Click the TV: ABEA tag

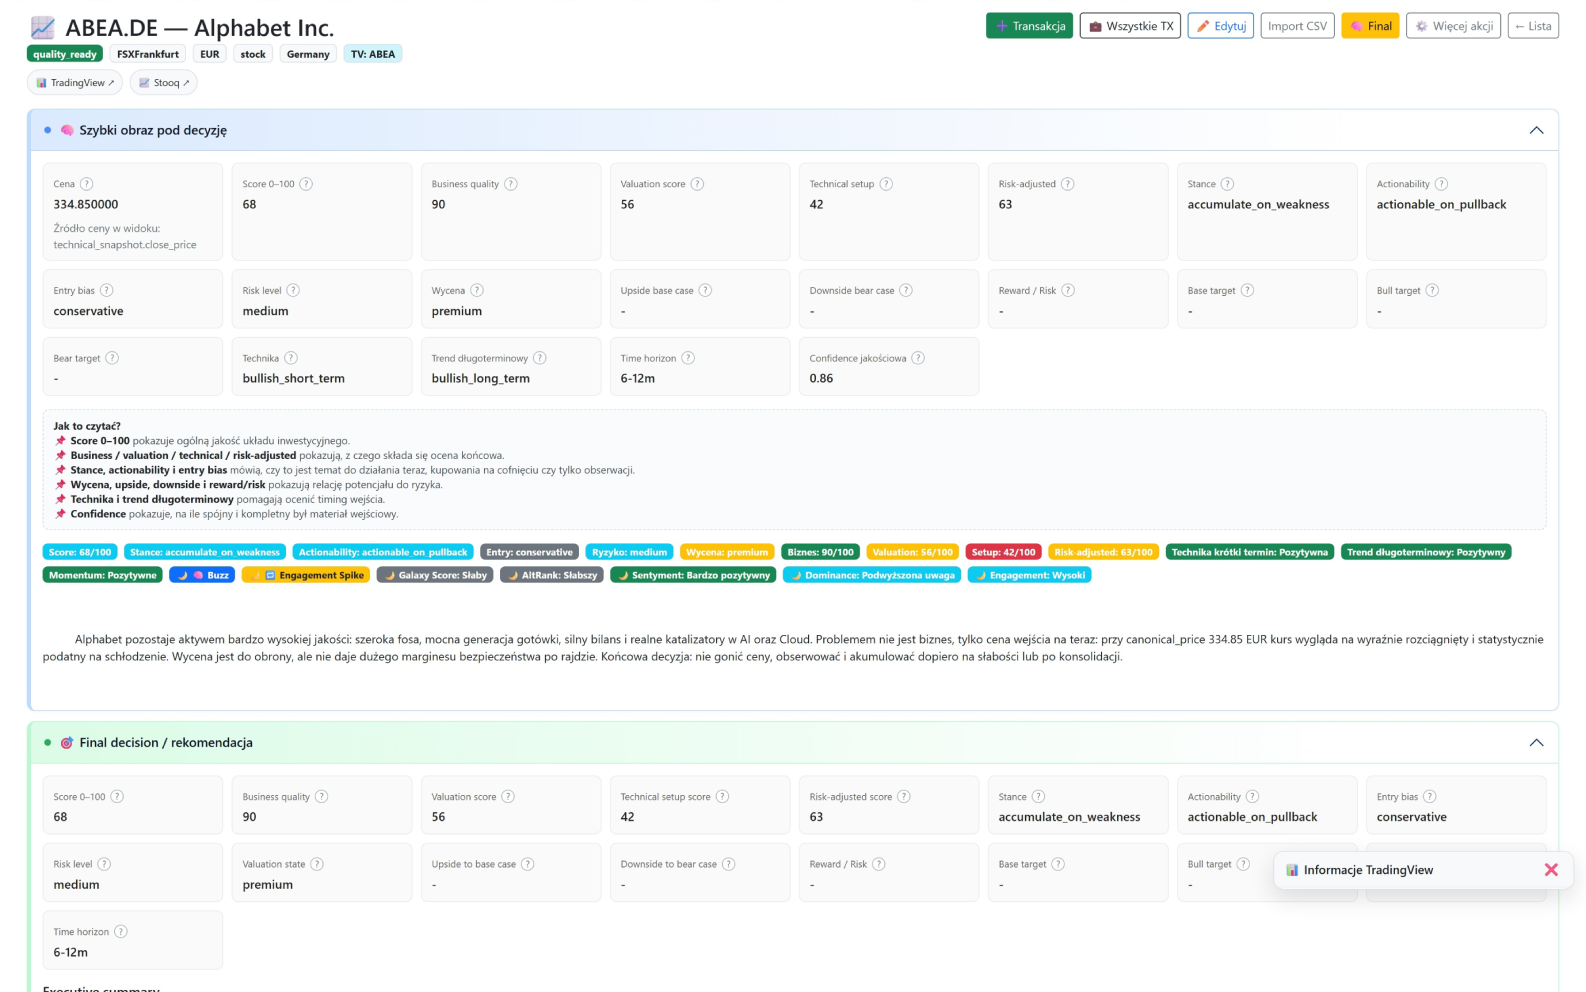[x=373, y=54]
